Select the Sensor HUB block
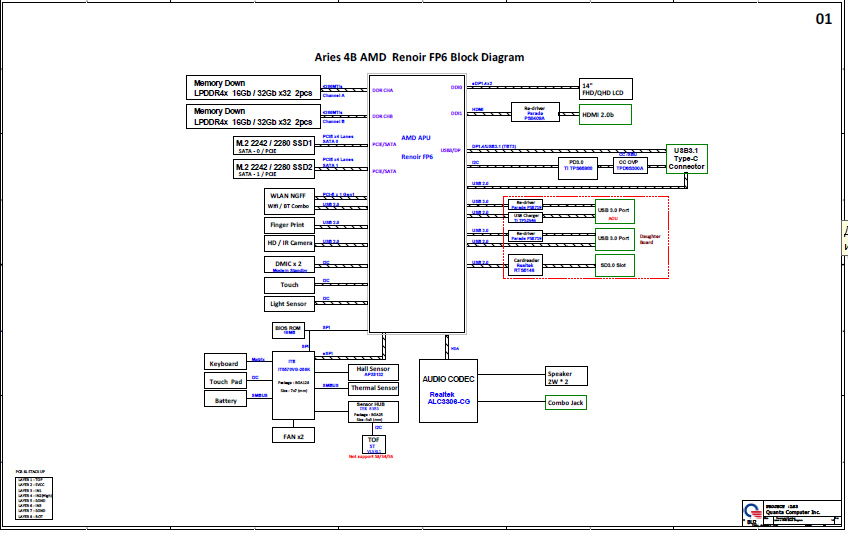The height and width of the screenshot is (534, 848). (x=374, y=412)
